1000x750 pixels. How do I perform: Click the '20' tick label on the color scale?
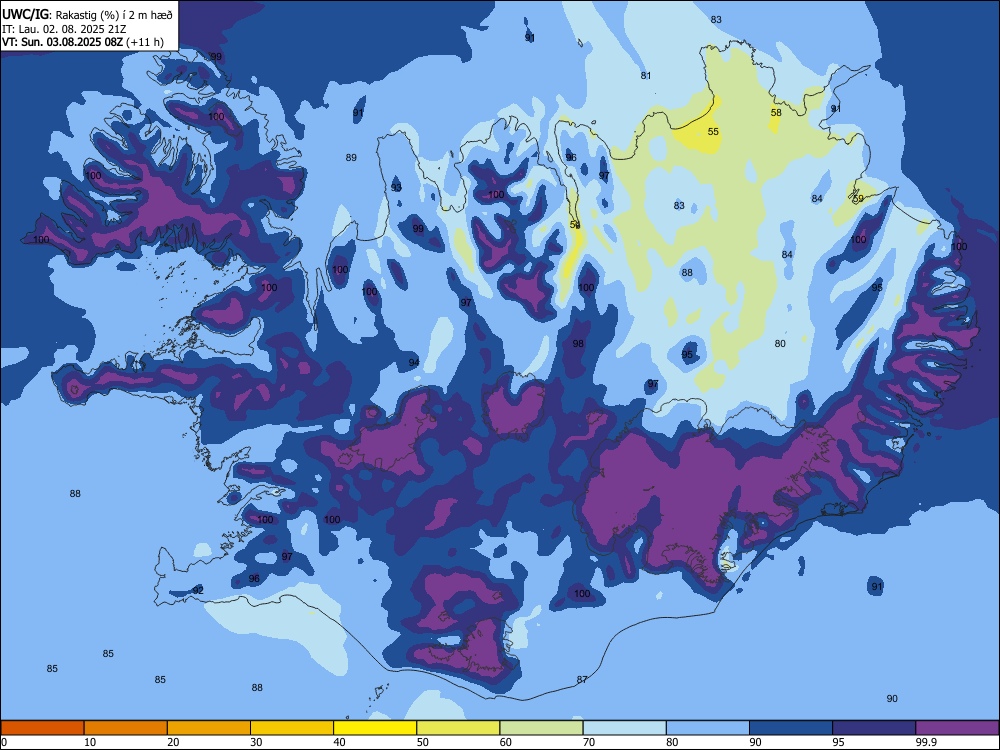click(173, 742)
